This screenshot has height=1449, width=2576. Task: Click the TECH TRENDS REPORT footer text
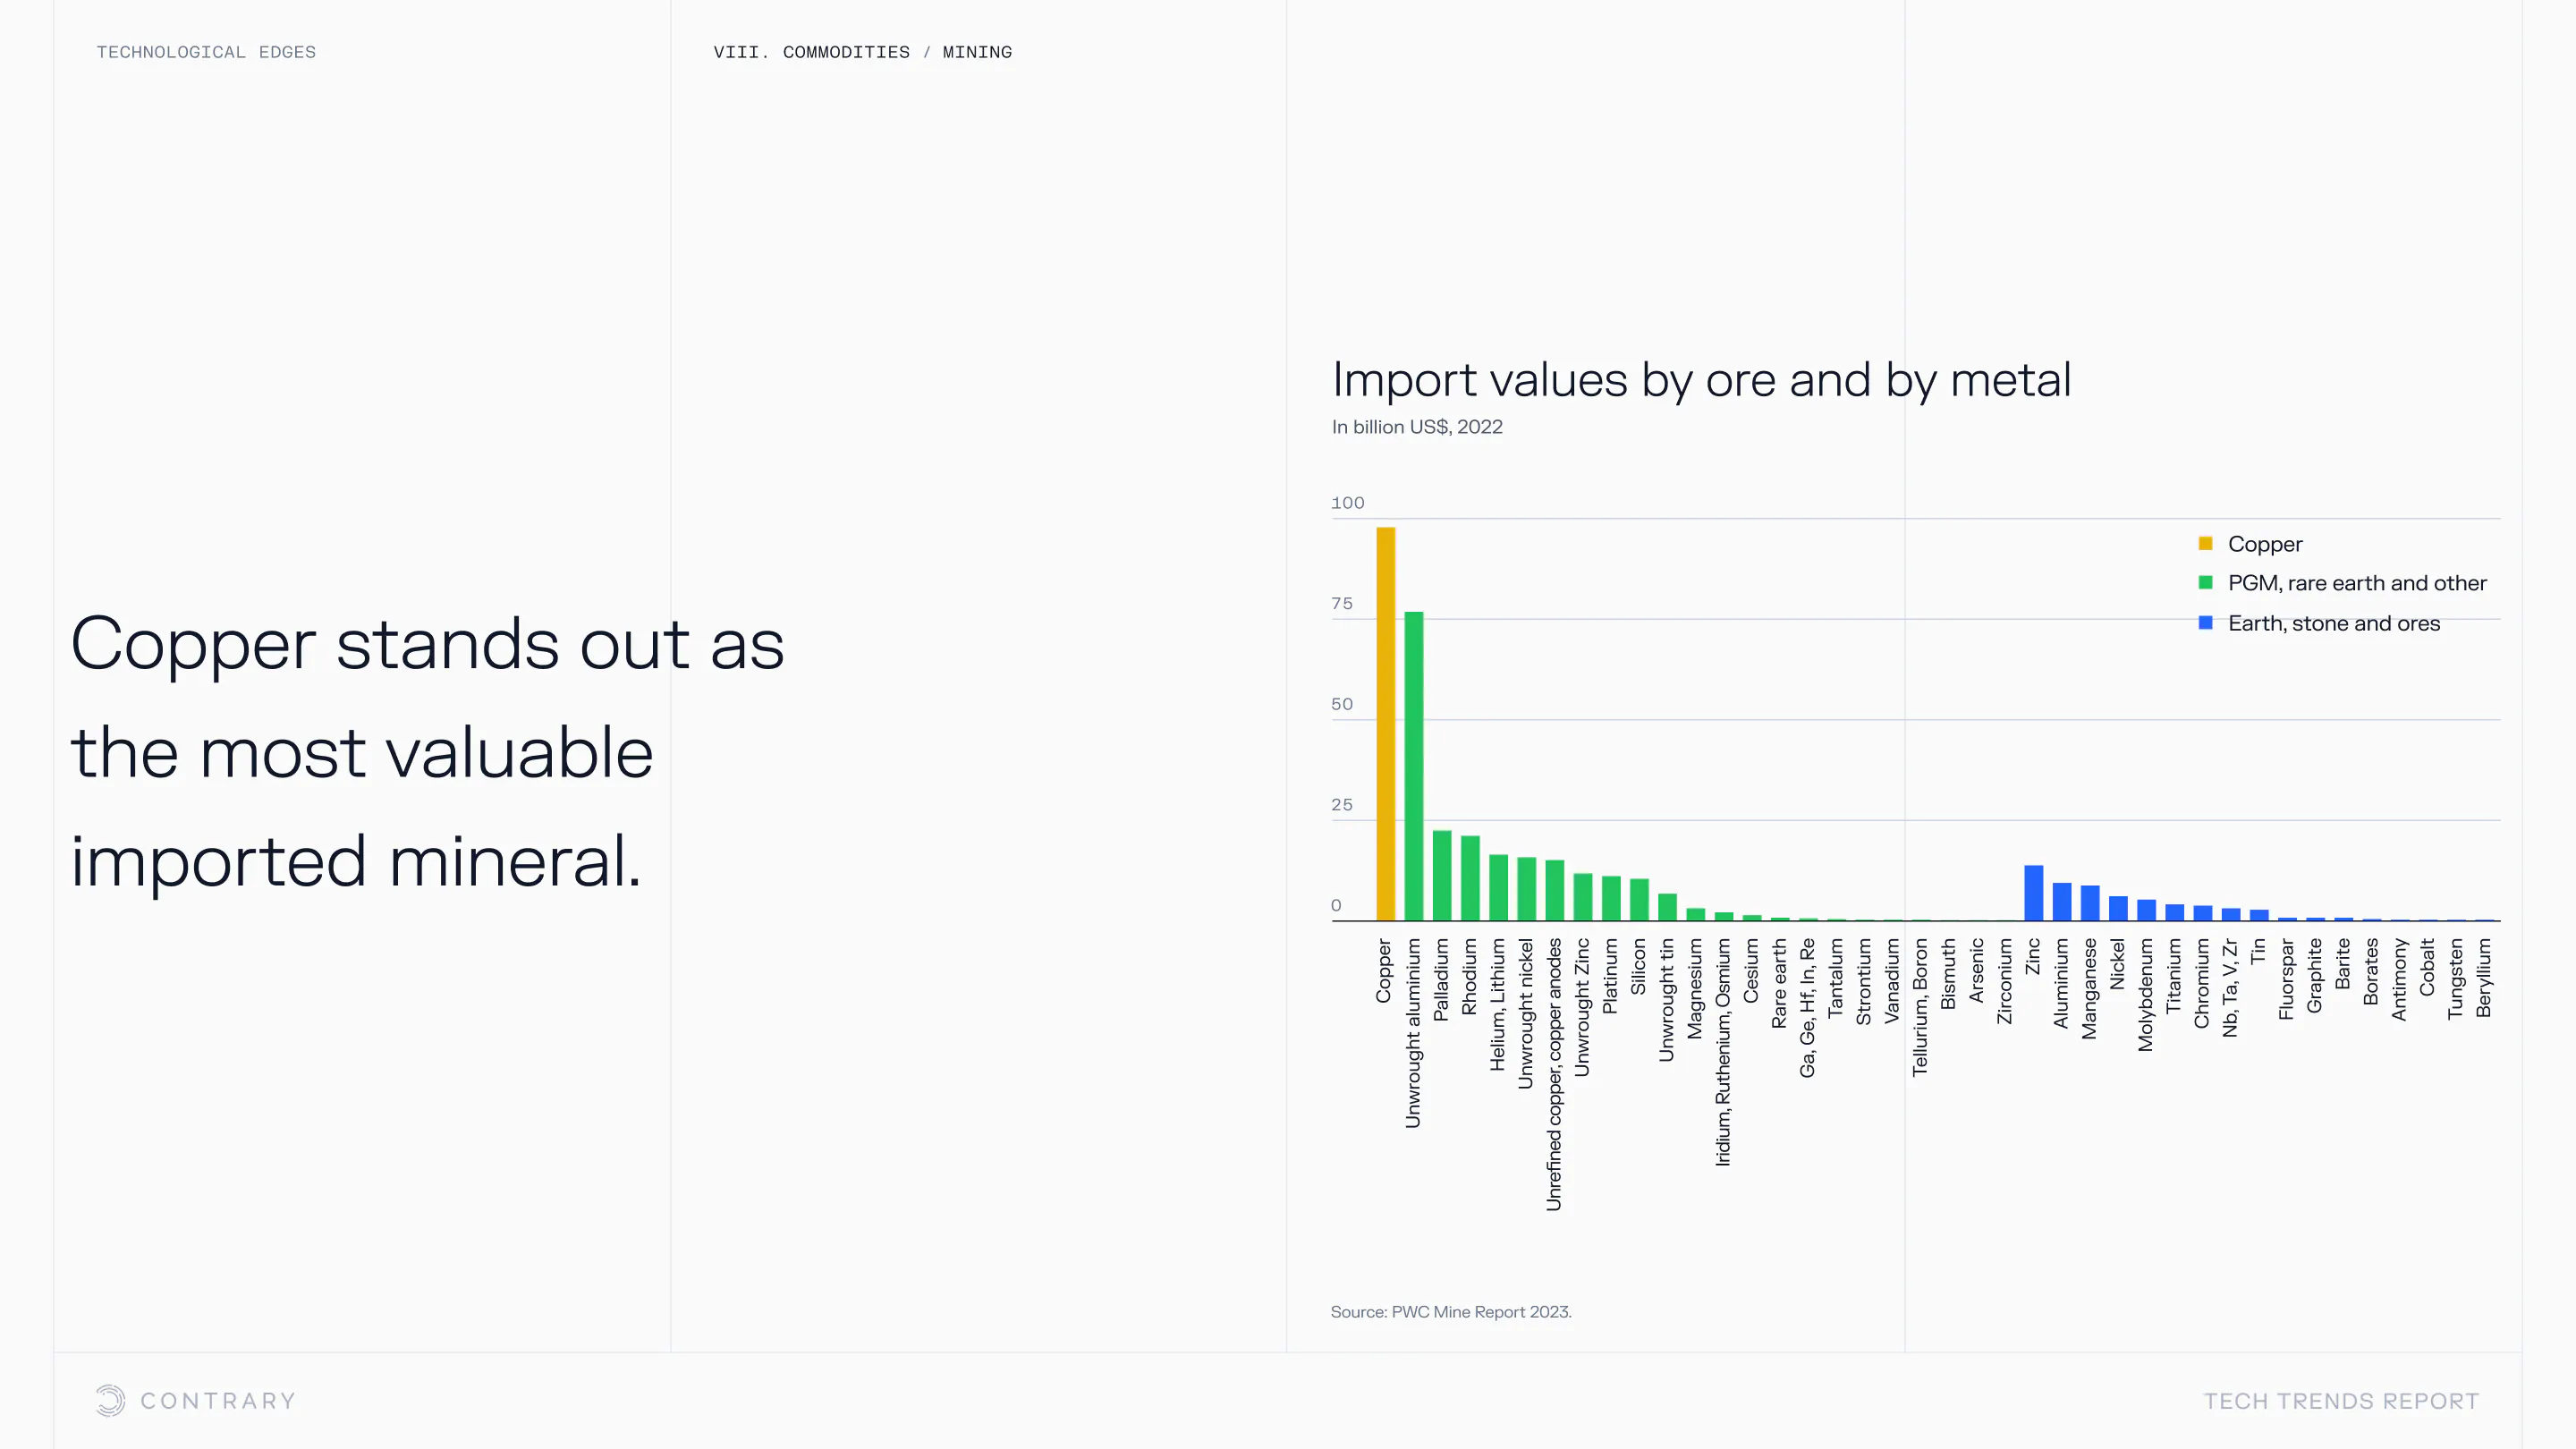pyautogui.click(x=2341, y=1400)
